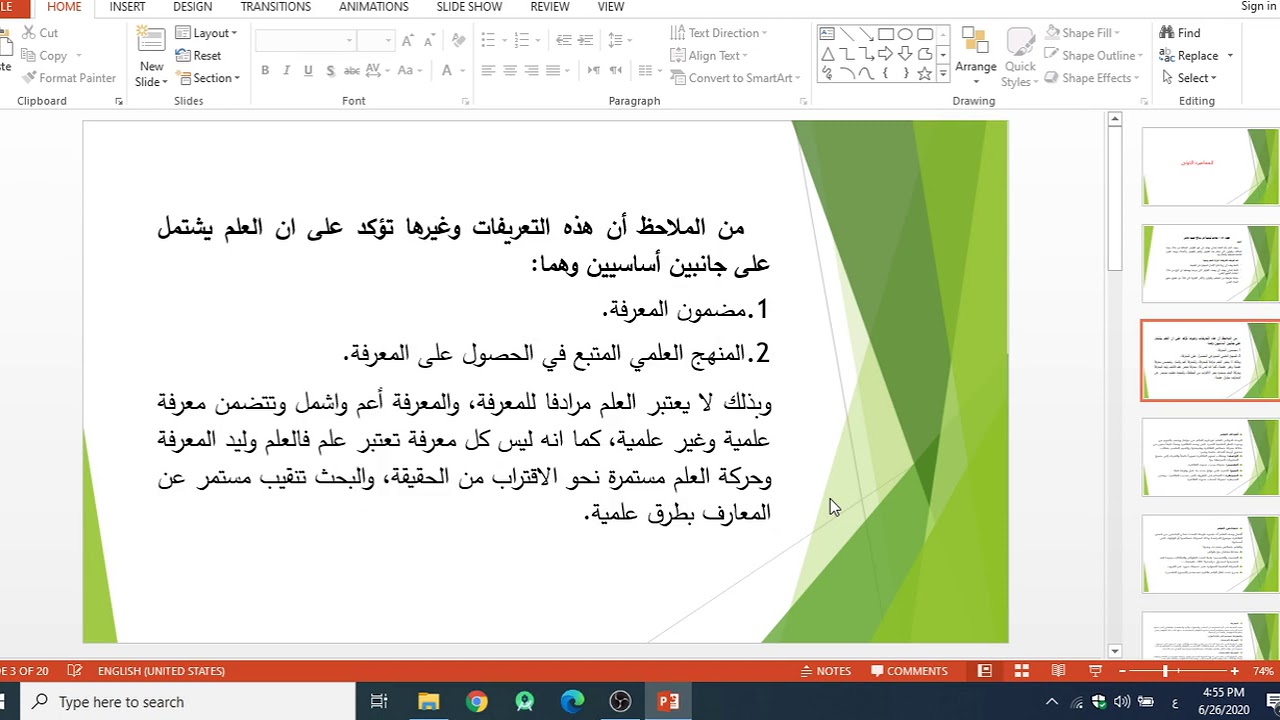Image resolution: width=1280 pixels, height=720 pixels.
Task: Switch to Slide Sorter view icon
Action: (x=1021, y=671)
